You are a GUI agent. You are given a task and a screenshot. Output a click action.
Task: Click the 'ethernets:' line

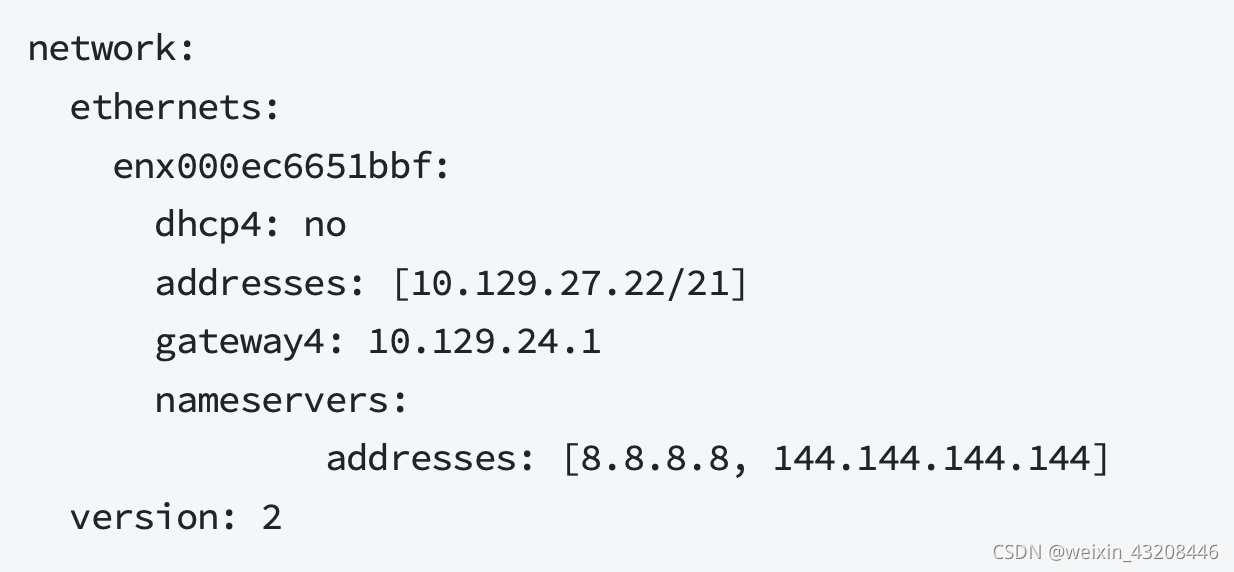point(175,107)
